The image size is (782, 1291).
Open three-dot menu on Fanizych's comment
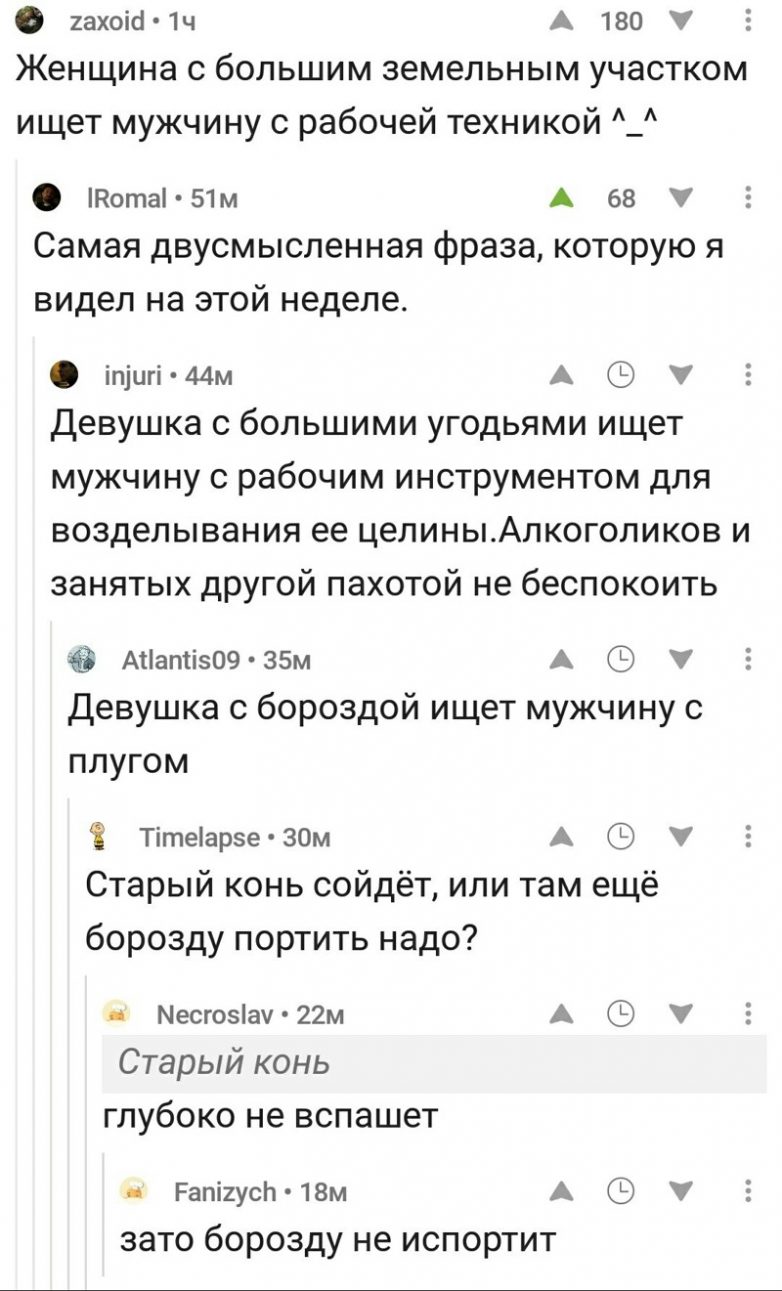pyautogui.click(x=750, y=1190)
